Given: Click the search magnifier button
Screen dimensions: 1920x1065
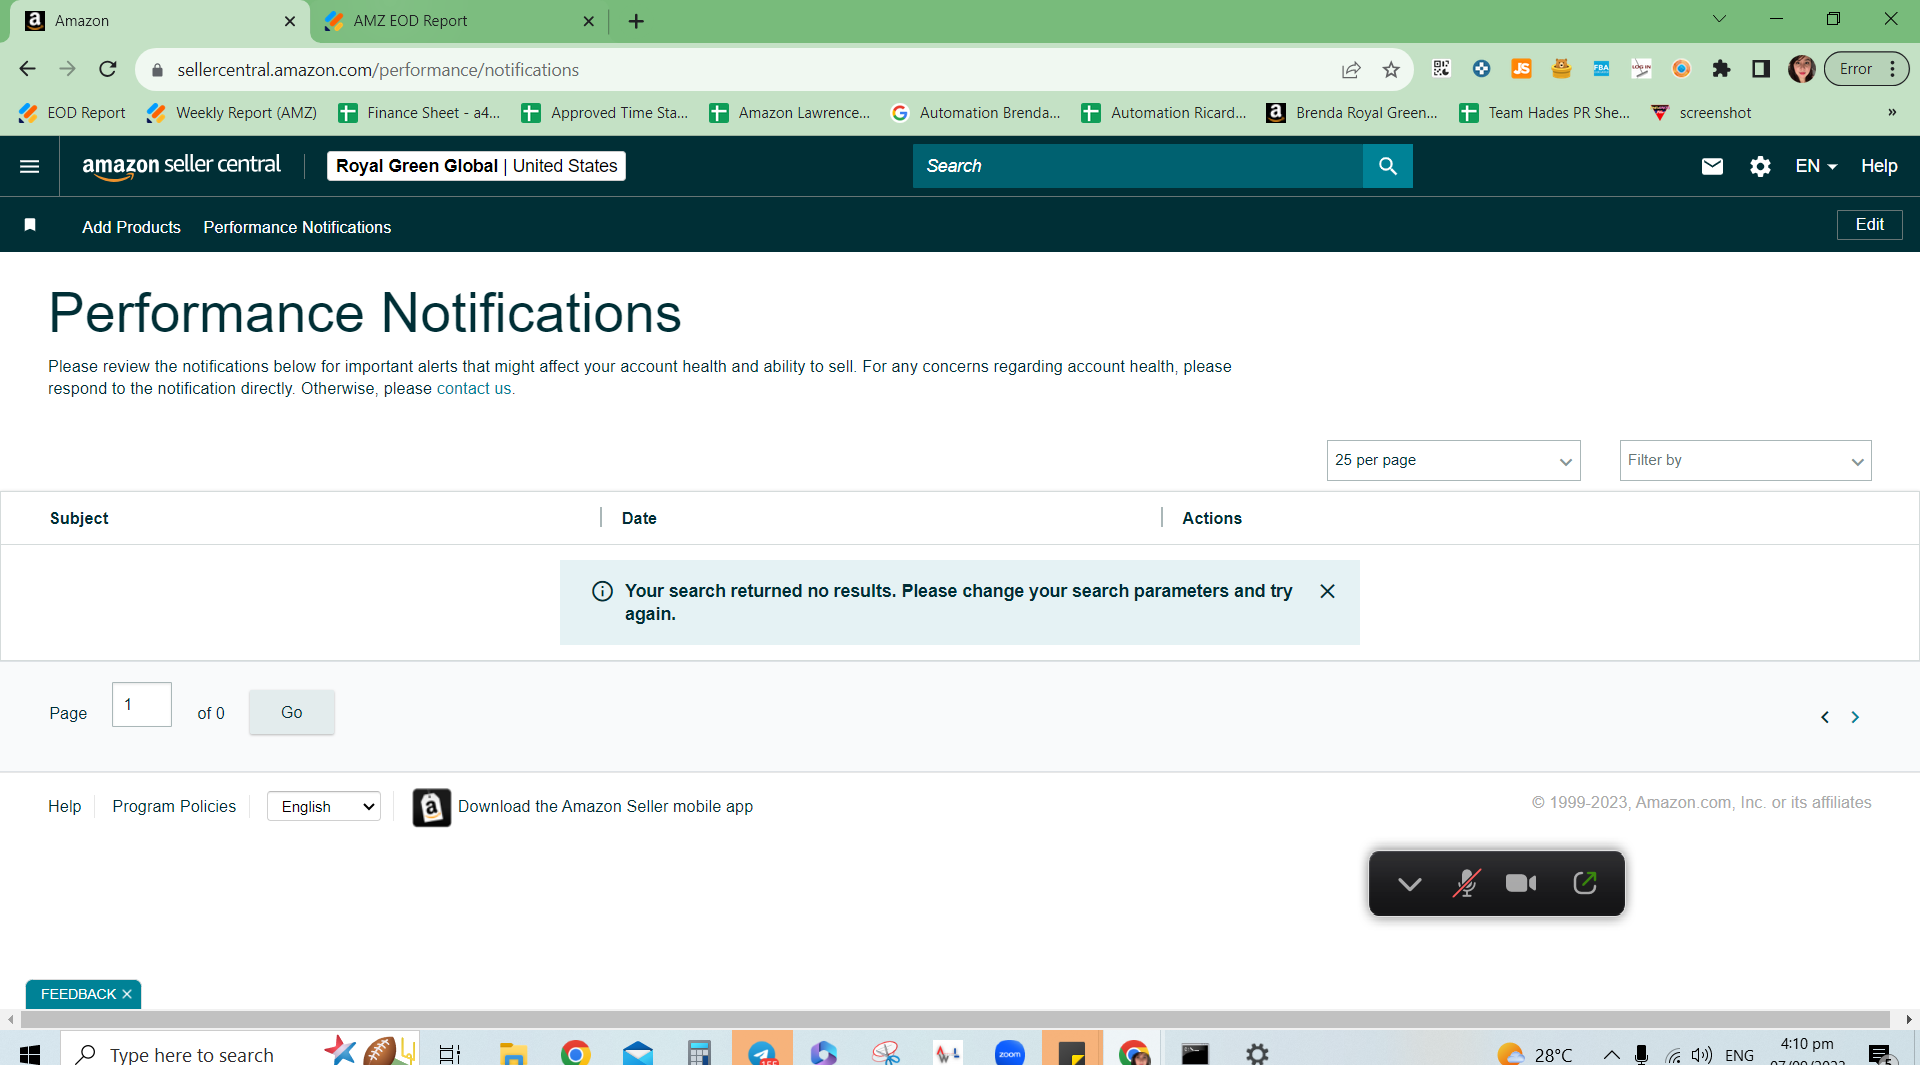Looking at the screenshot, I should point(1387,166).
